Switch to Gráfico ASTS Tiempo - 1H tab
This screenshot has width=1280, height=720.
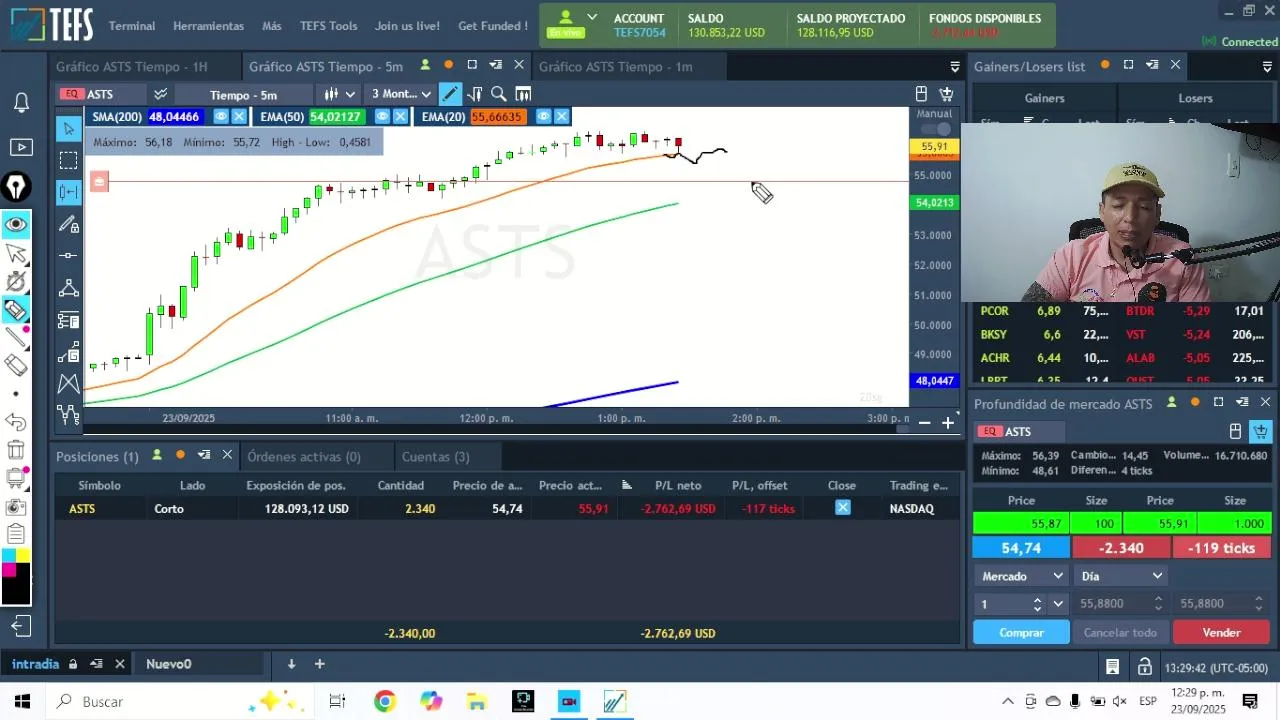pos(132,67)
